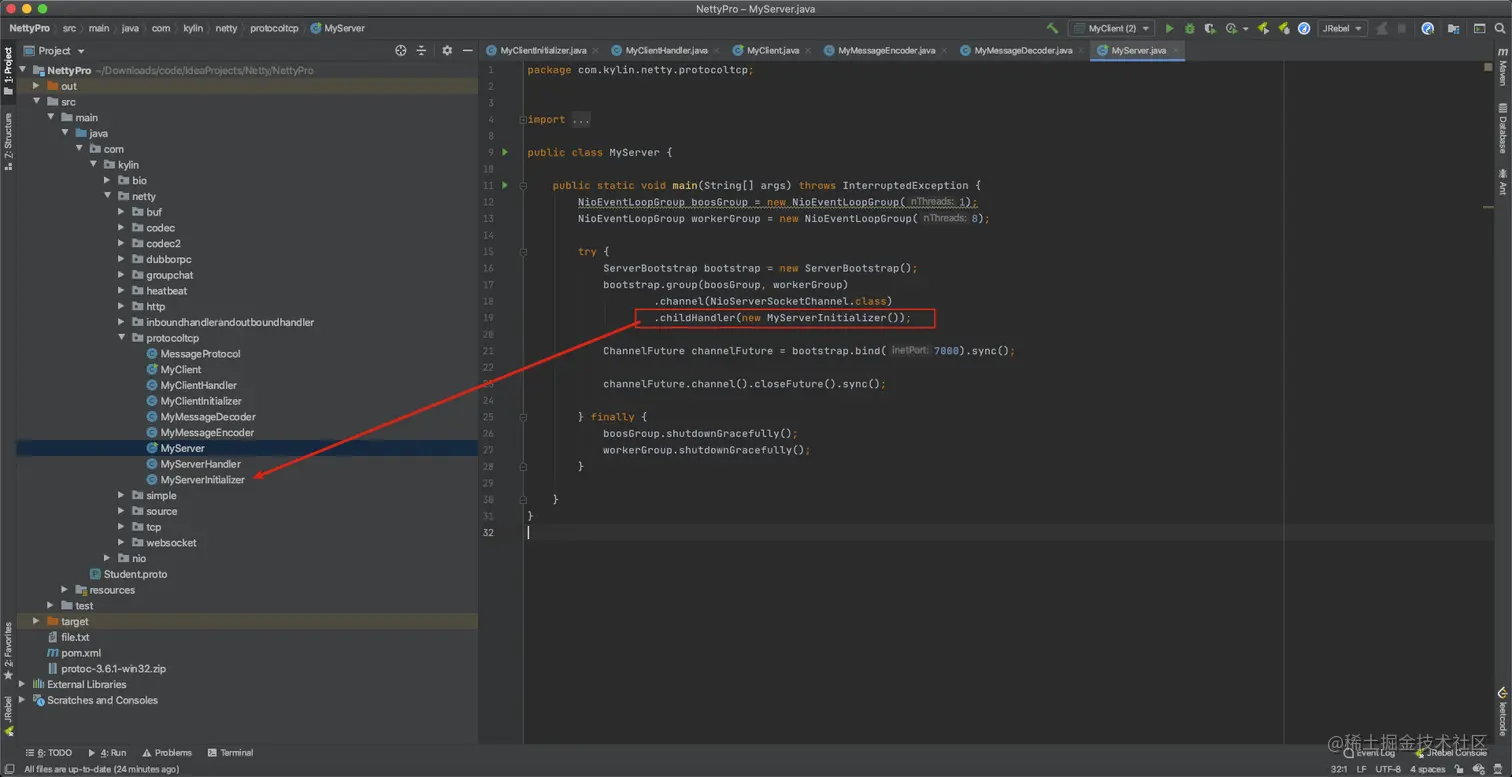Viewport: 1512px width, 777px height.
Task: Click the UTF-8 encoding in status bar
Action: 1388,769
